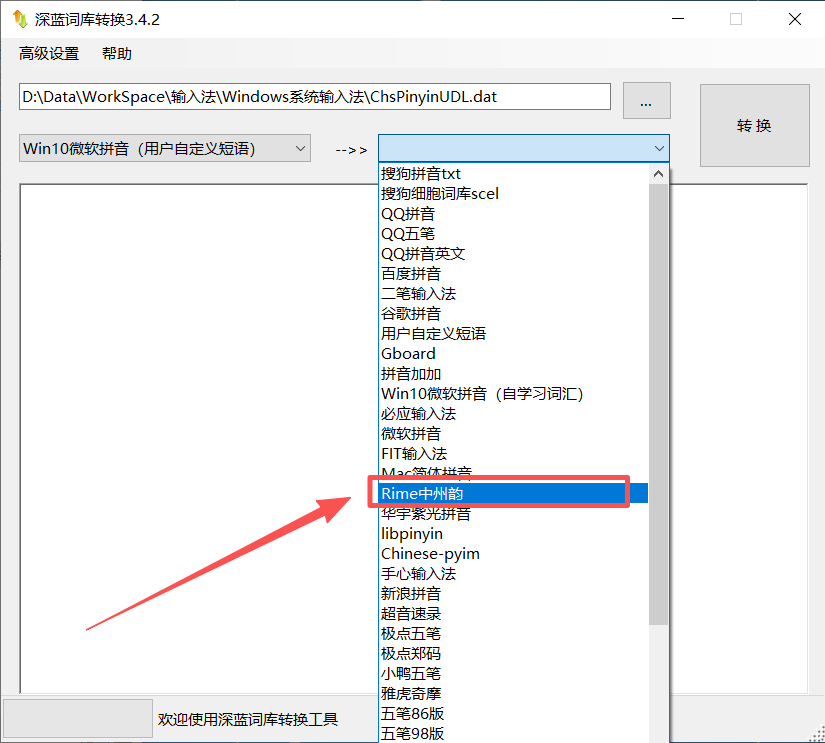The height and width of the screenshot is (743, 825).
Task: Choose Chinese-pyim in the list
Action: coord(514,554)
